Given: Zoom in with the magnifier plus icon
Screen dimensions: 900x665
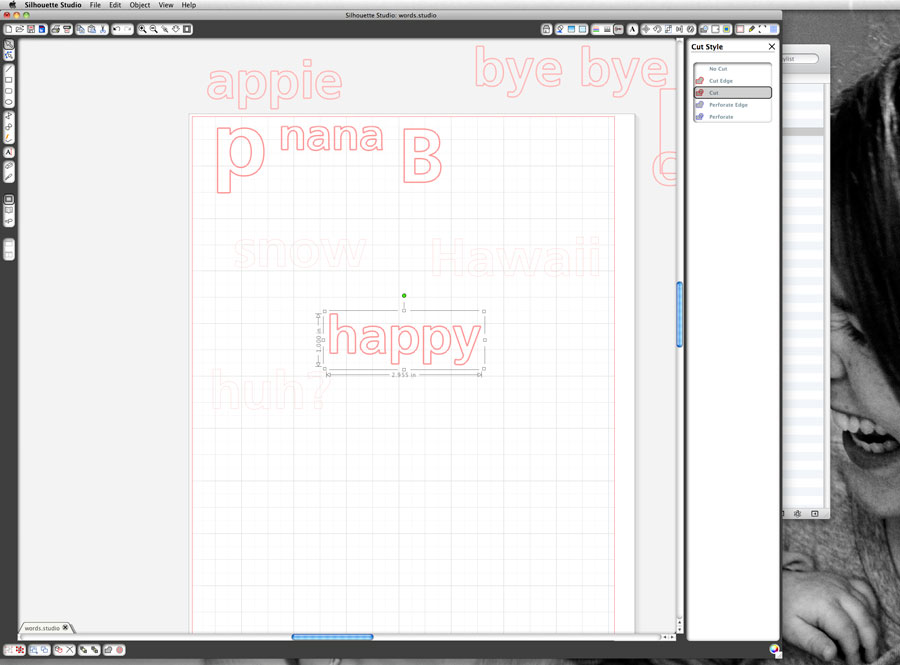Looking at the screenshot, I should [x=142, y=29].
